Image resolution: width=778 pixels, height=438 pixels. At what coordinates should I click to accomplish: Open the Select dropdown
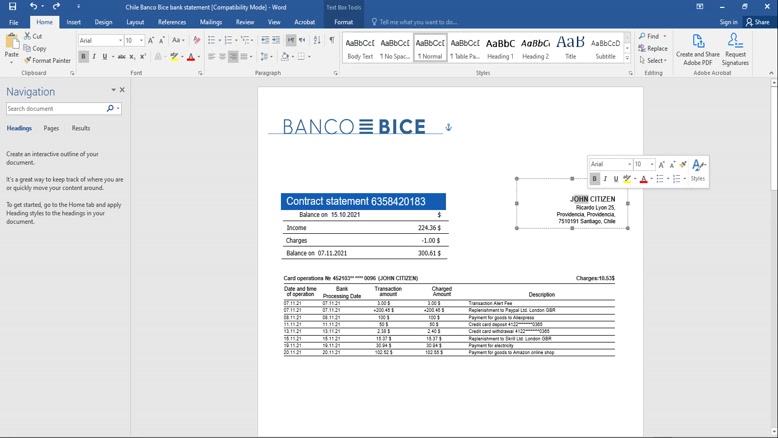[x=653, y=60]
